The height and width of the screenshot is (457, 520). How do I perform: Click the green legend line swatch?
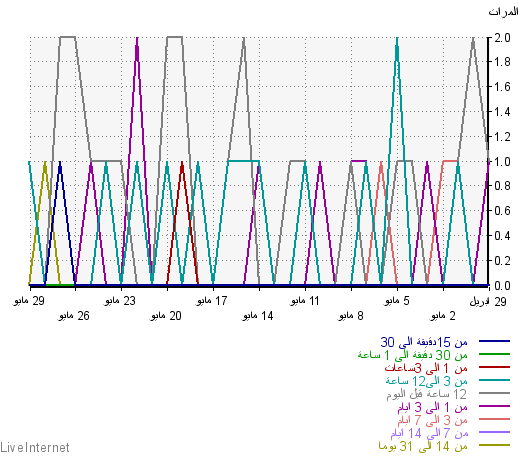click(494, 354)
